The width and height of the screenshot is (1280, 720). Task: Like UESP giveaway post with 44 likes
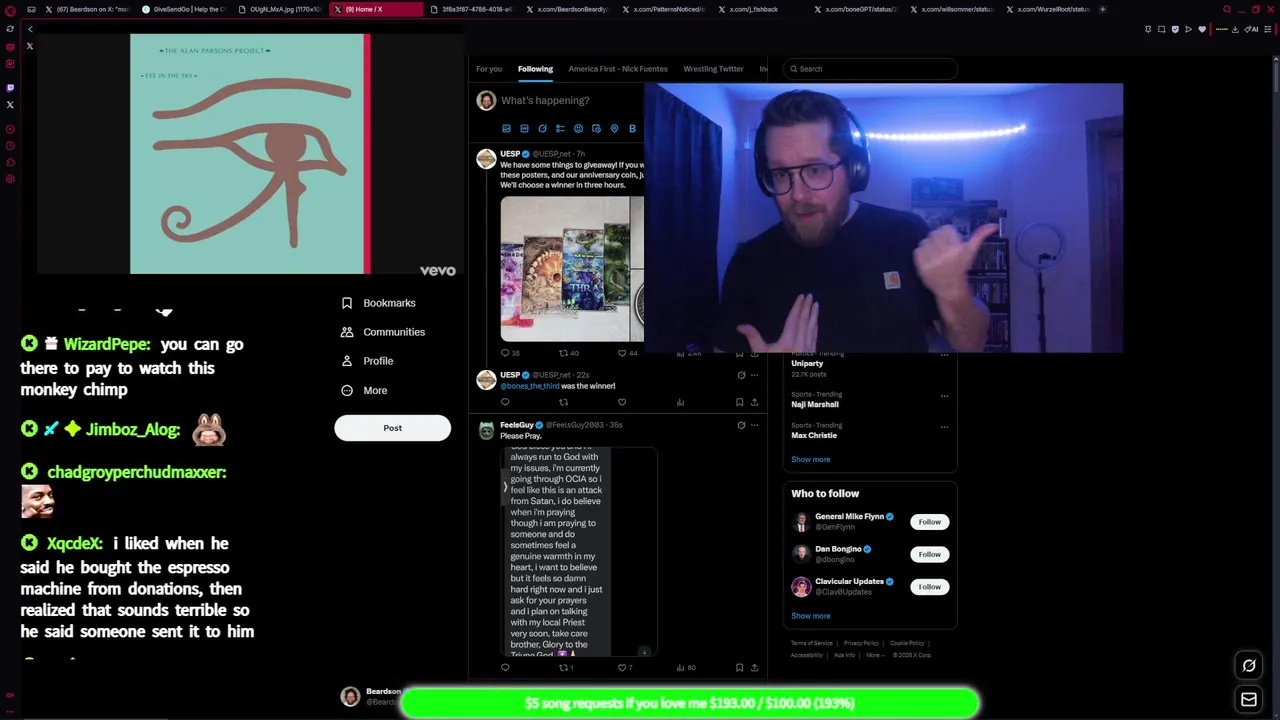click(627, 353)
